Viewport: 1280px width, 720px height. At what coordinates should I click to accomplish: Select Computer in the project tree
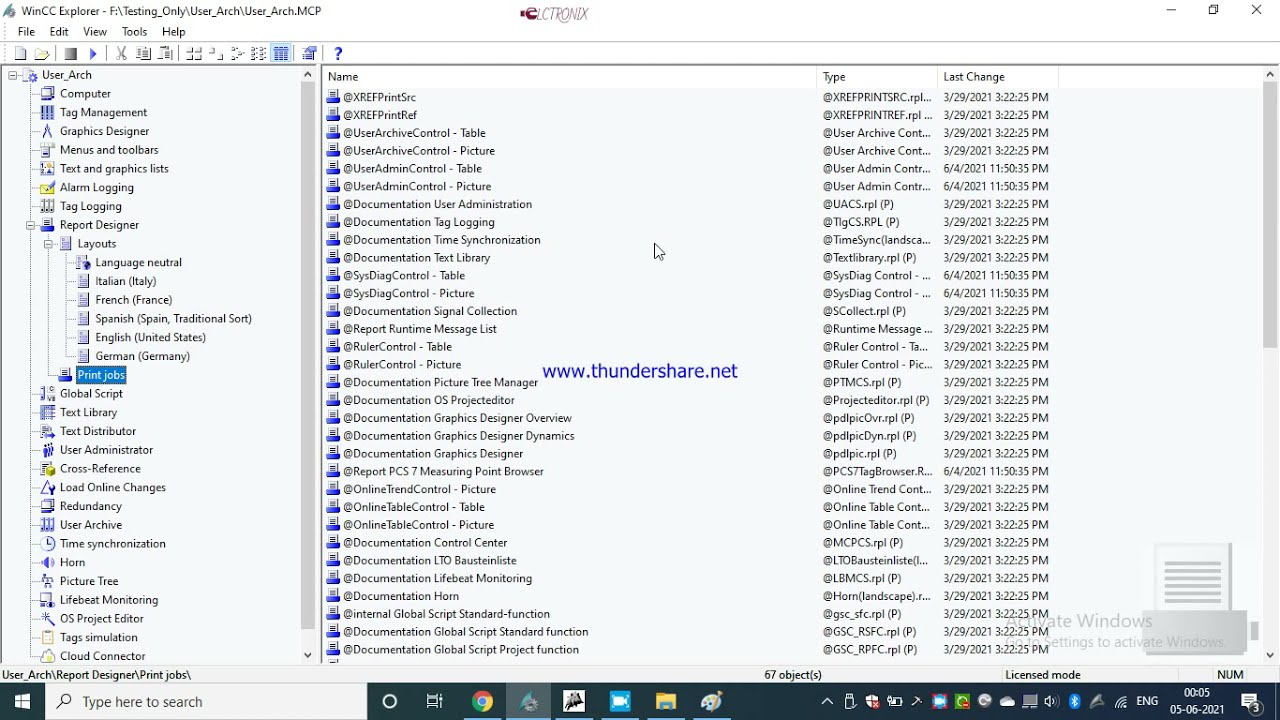point(85,94)
